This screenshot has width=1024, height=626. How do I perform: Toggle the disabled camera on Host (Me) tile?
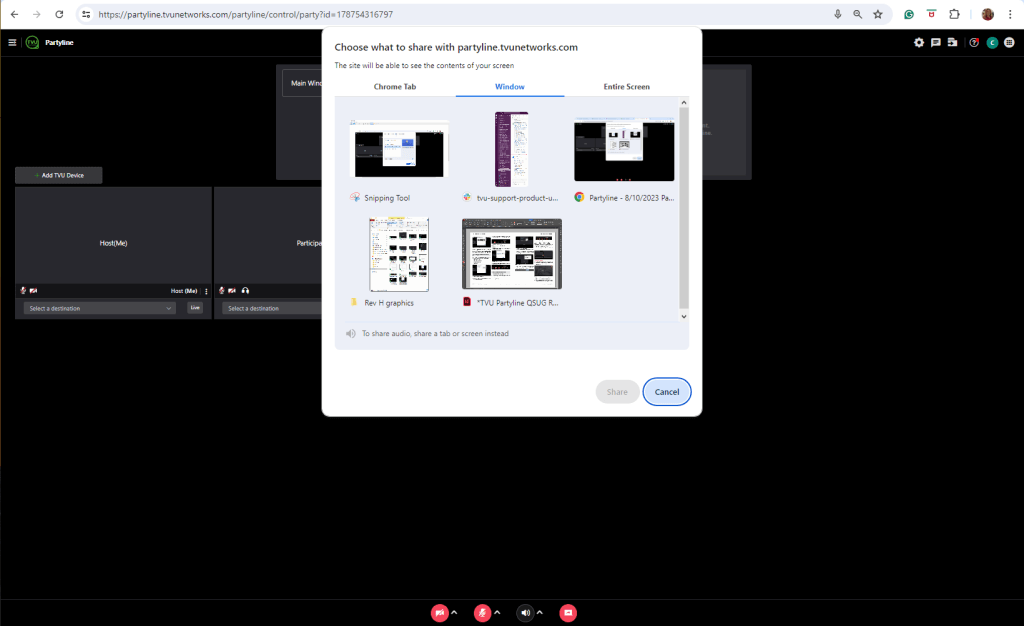tap(33, 290)
